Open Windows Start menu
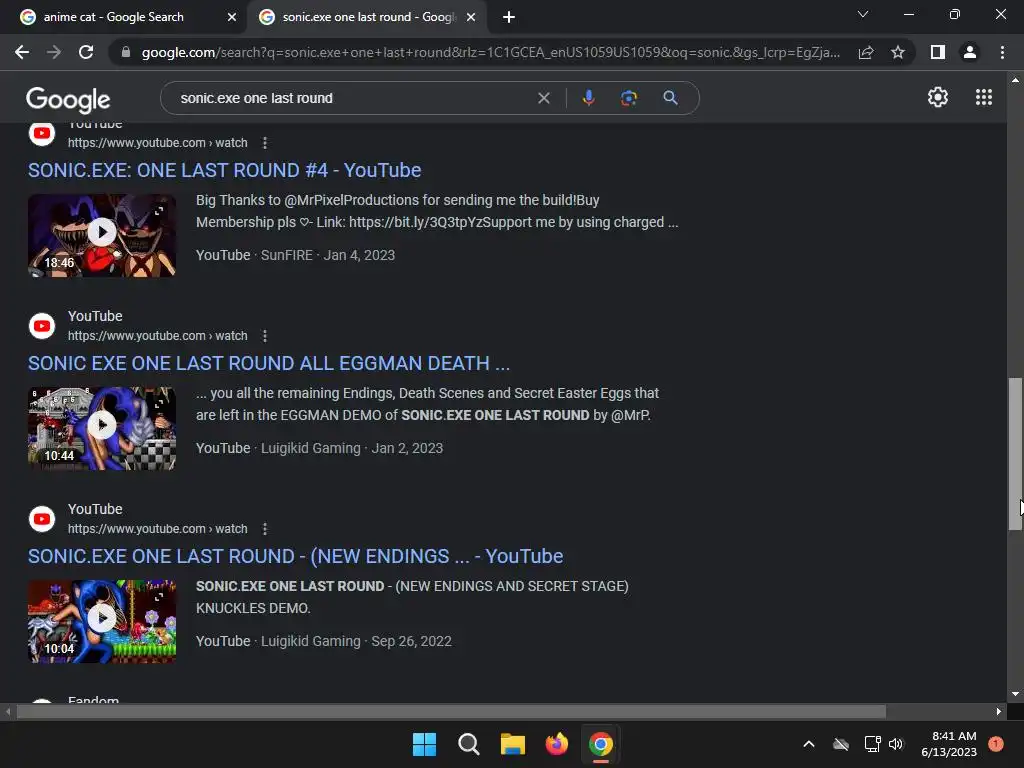 coord(424,744)
